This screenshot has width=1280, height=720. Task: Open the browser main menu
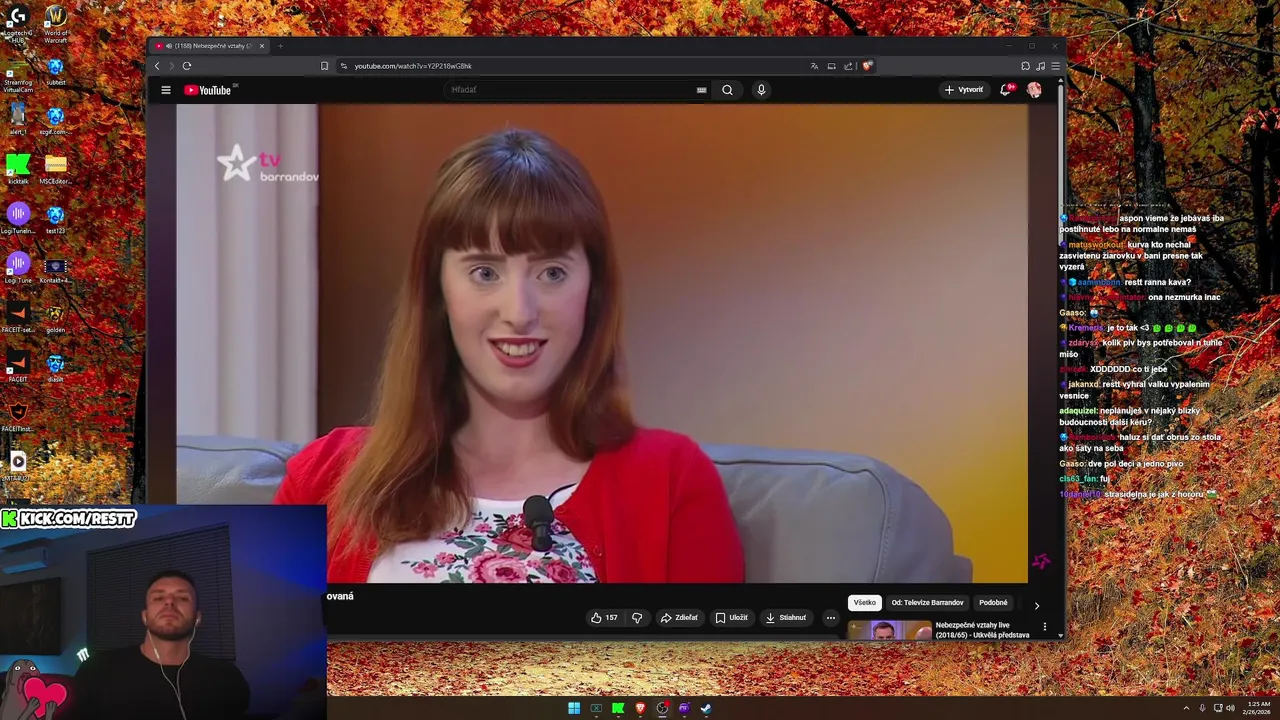tap(1055, 66)
